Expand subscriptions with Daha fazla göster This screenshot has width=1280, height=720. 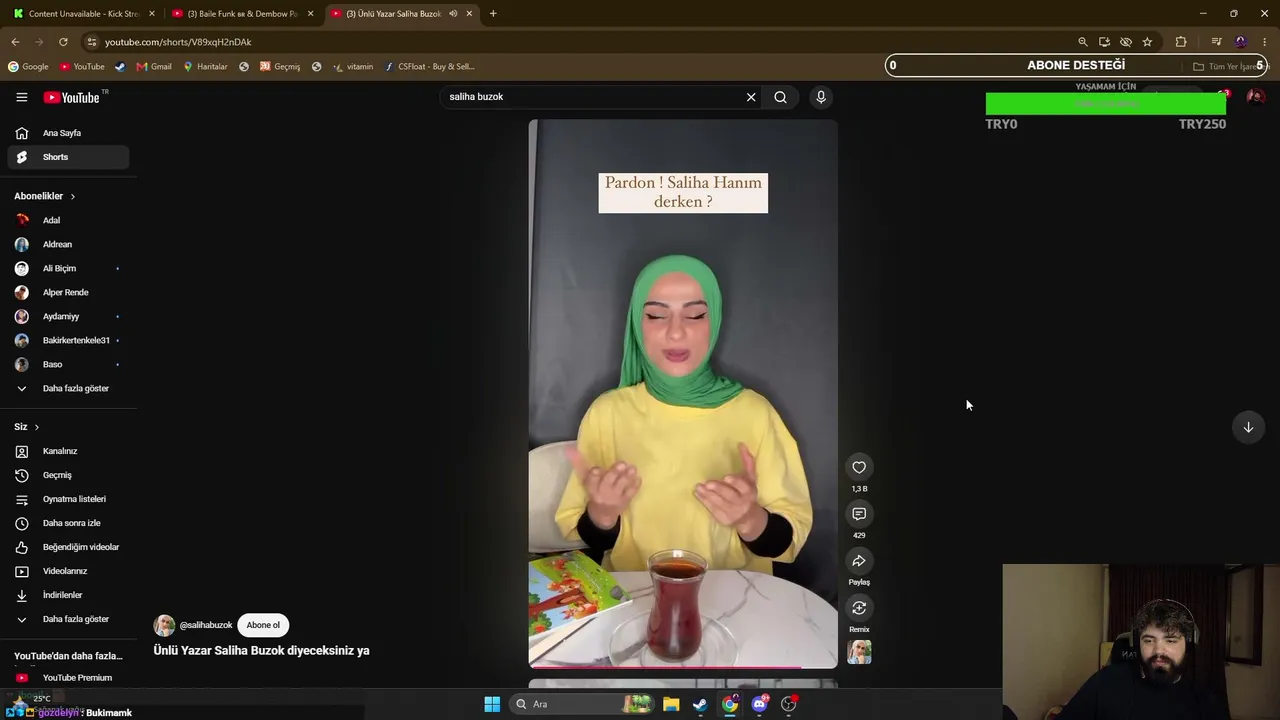point(68,388)
